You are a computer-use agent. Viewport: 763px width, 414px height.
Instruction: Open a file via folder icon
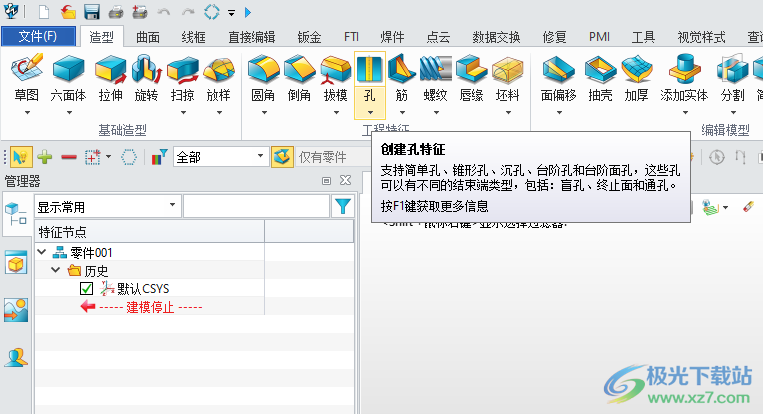(68, 12)
